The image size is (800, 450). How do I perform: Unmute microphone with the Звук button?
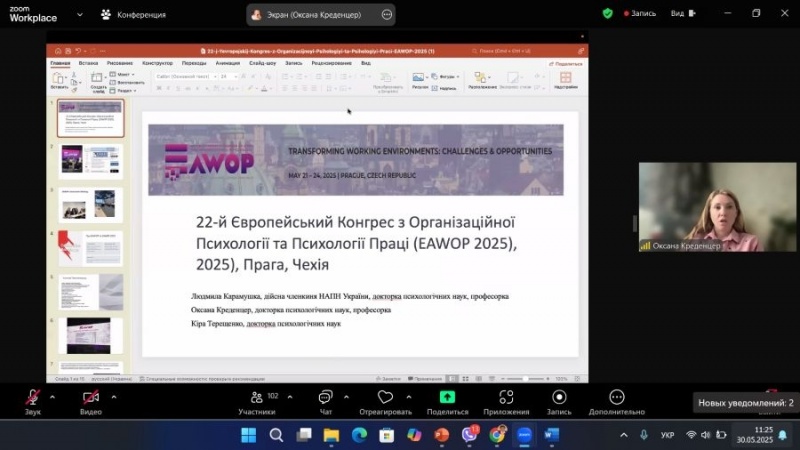click(33, 400)
